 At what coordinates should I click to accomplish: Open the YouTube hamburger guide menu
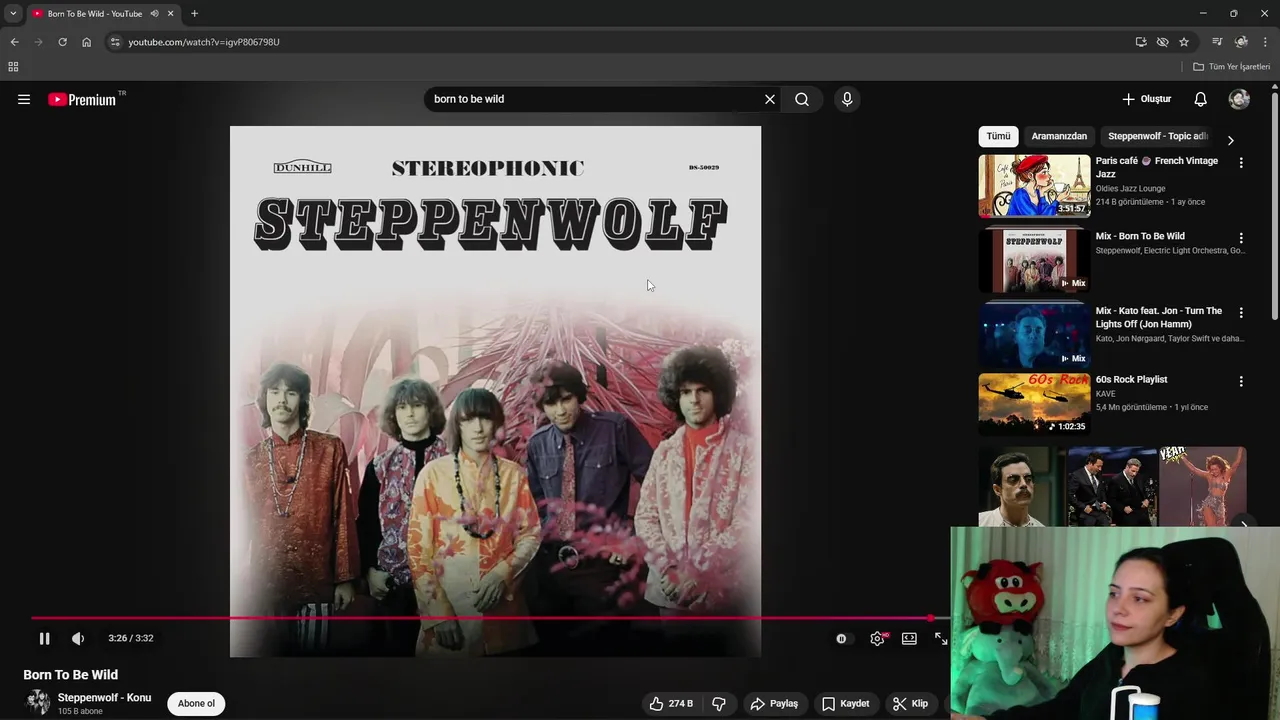24,99
